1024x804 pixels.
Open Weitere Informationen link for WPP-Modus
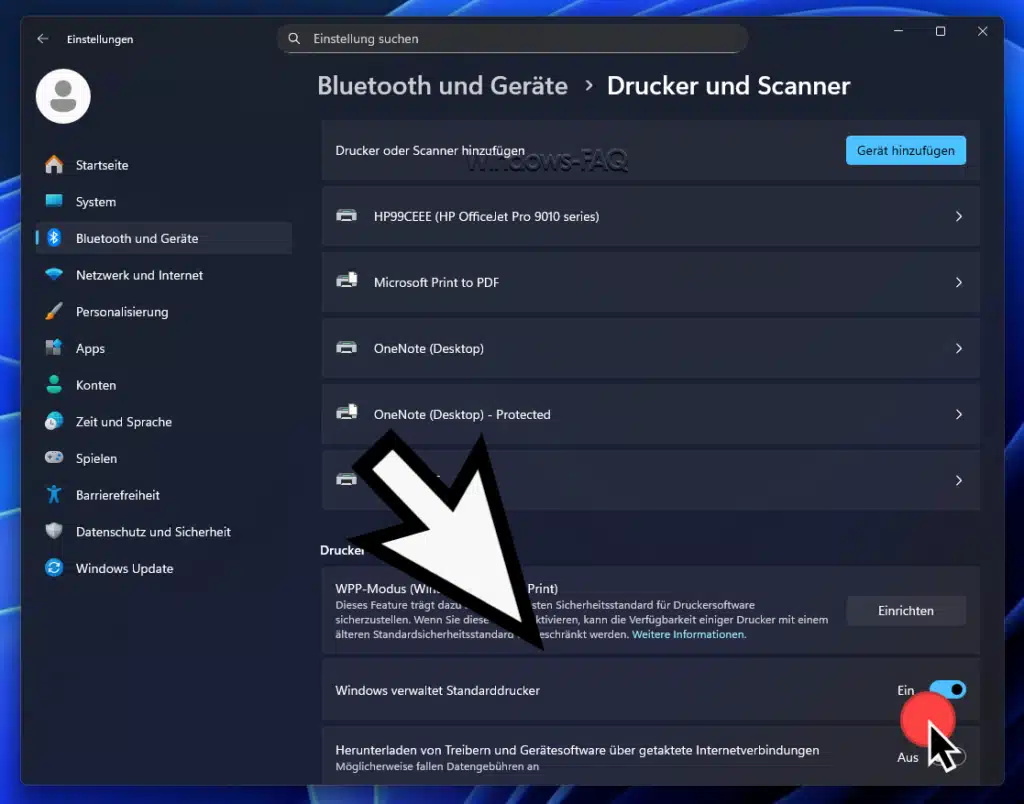[688, 634]
